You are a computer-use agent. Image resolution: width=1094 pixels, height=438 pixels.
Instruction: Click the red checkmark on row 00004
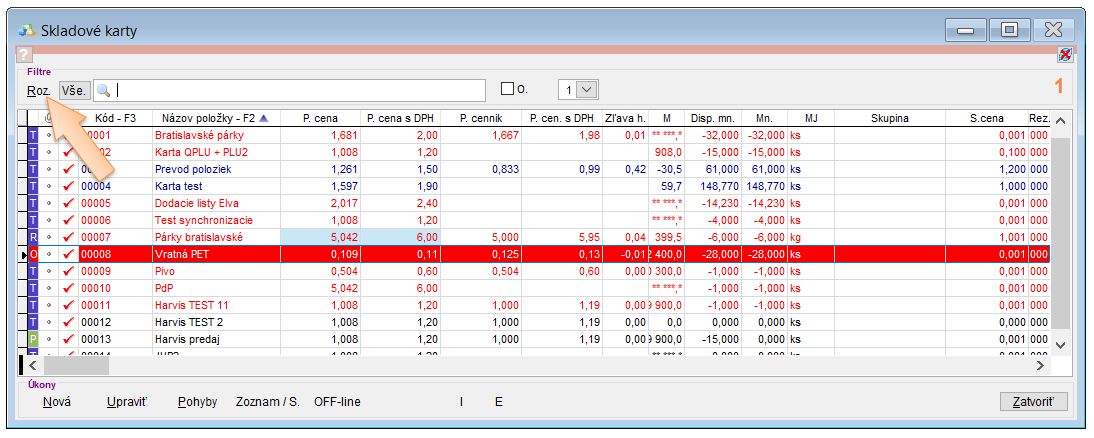[68, 186]
